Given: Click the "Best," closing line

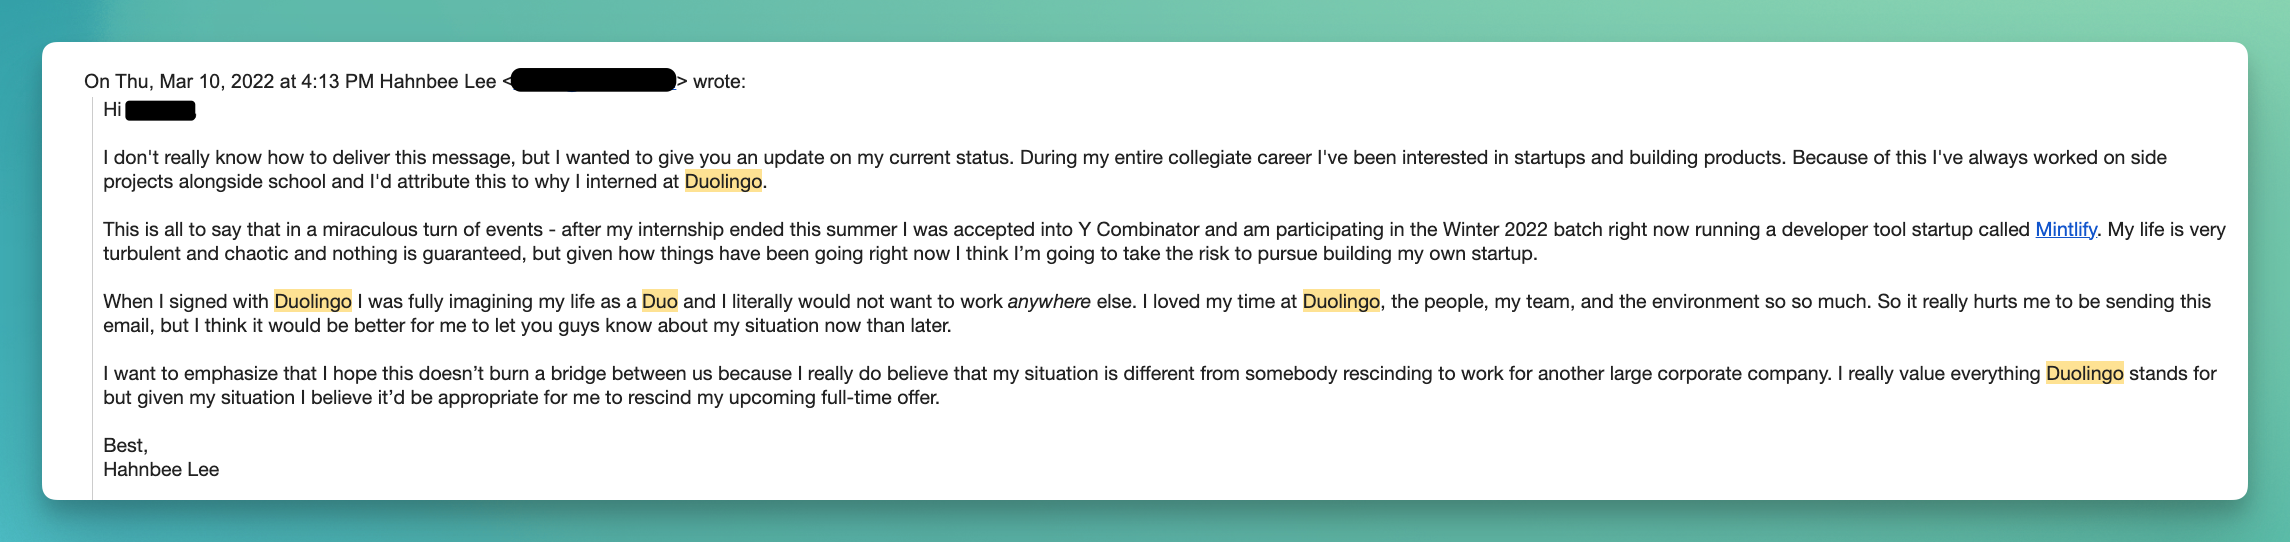Looking at the screenshot, I should (x=125, y=445).
